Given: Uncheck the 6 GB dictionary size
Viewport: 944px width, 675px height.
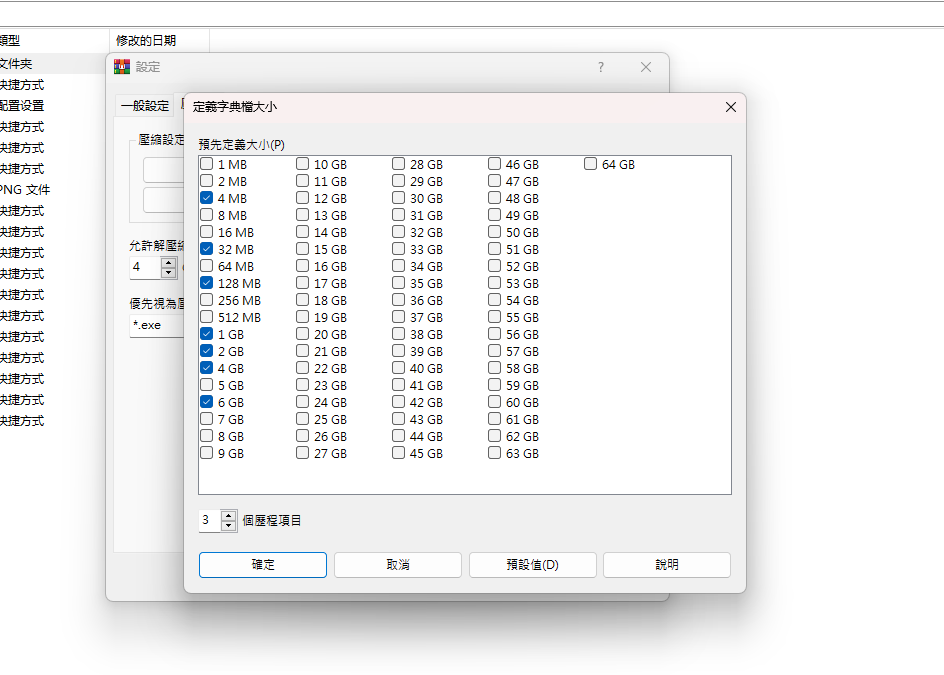Looking at the screenshot, I should click(206, 402).
